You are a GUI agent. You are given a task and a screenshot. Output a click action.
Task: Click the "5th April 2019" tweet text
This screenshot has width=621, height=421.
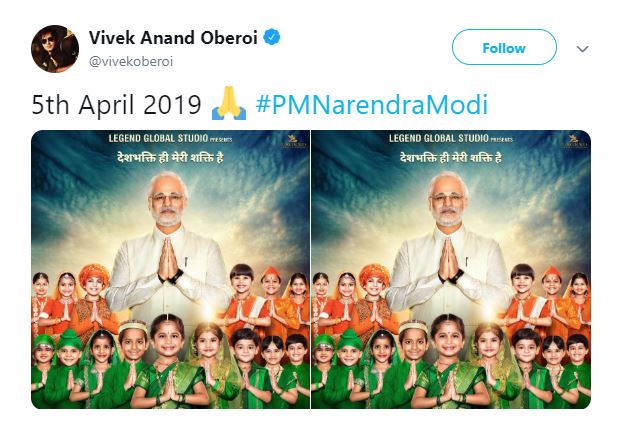pos(118,105)
